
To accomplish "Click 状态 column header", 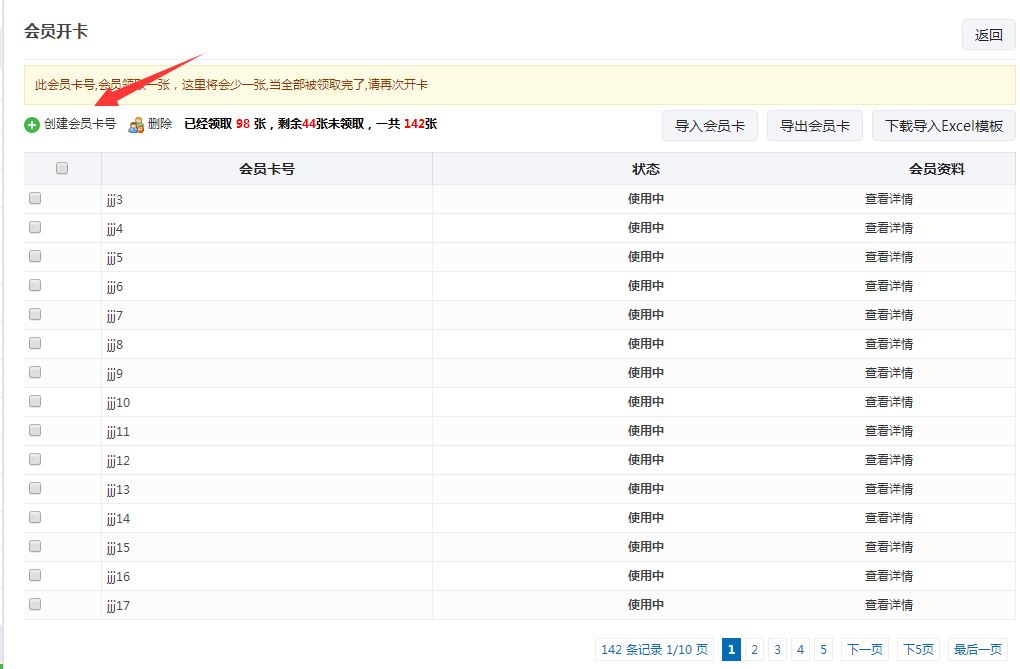I will click(646, 169).
